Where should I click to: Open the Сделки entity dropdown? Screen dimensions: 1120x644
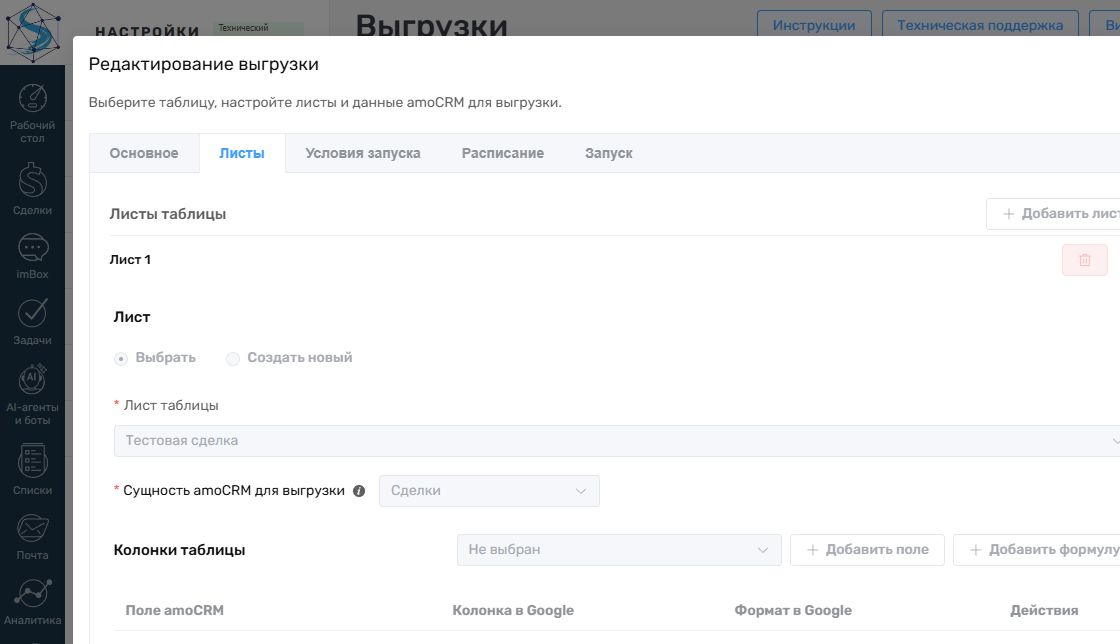tap(489, 491)
